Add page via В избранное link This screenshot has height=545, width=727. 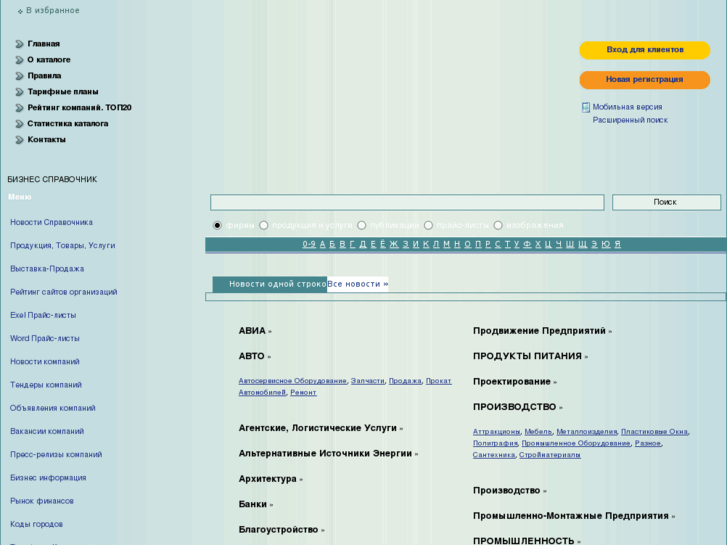pyautogui.click(x=52, y=10)
